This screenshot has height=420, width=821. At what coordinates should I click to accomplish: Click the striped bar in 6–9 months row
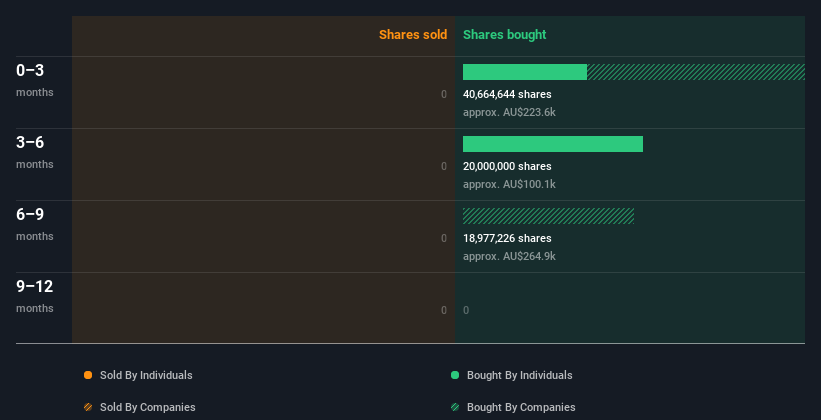coord(548,216)
